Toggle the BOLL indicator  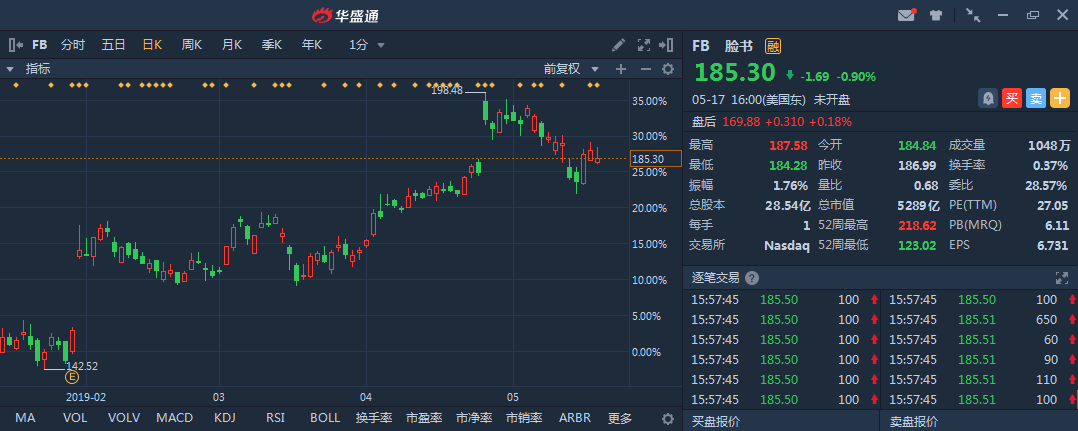click(325, 418)
